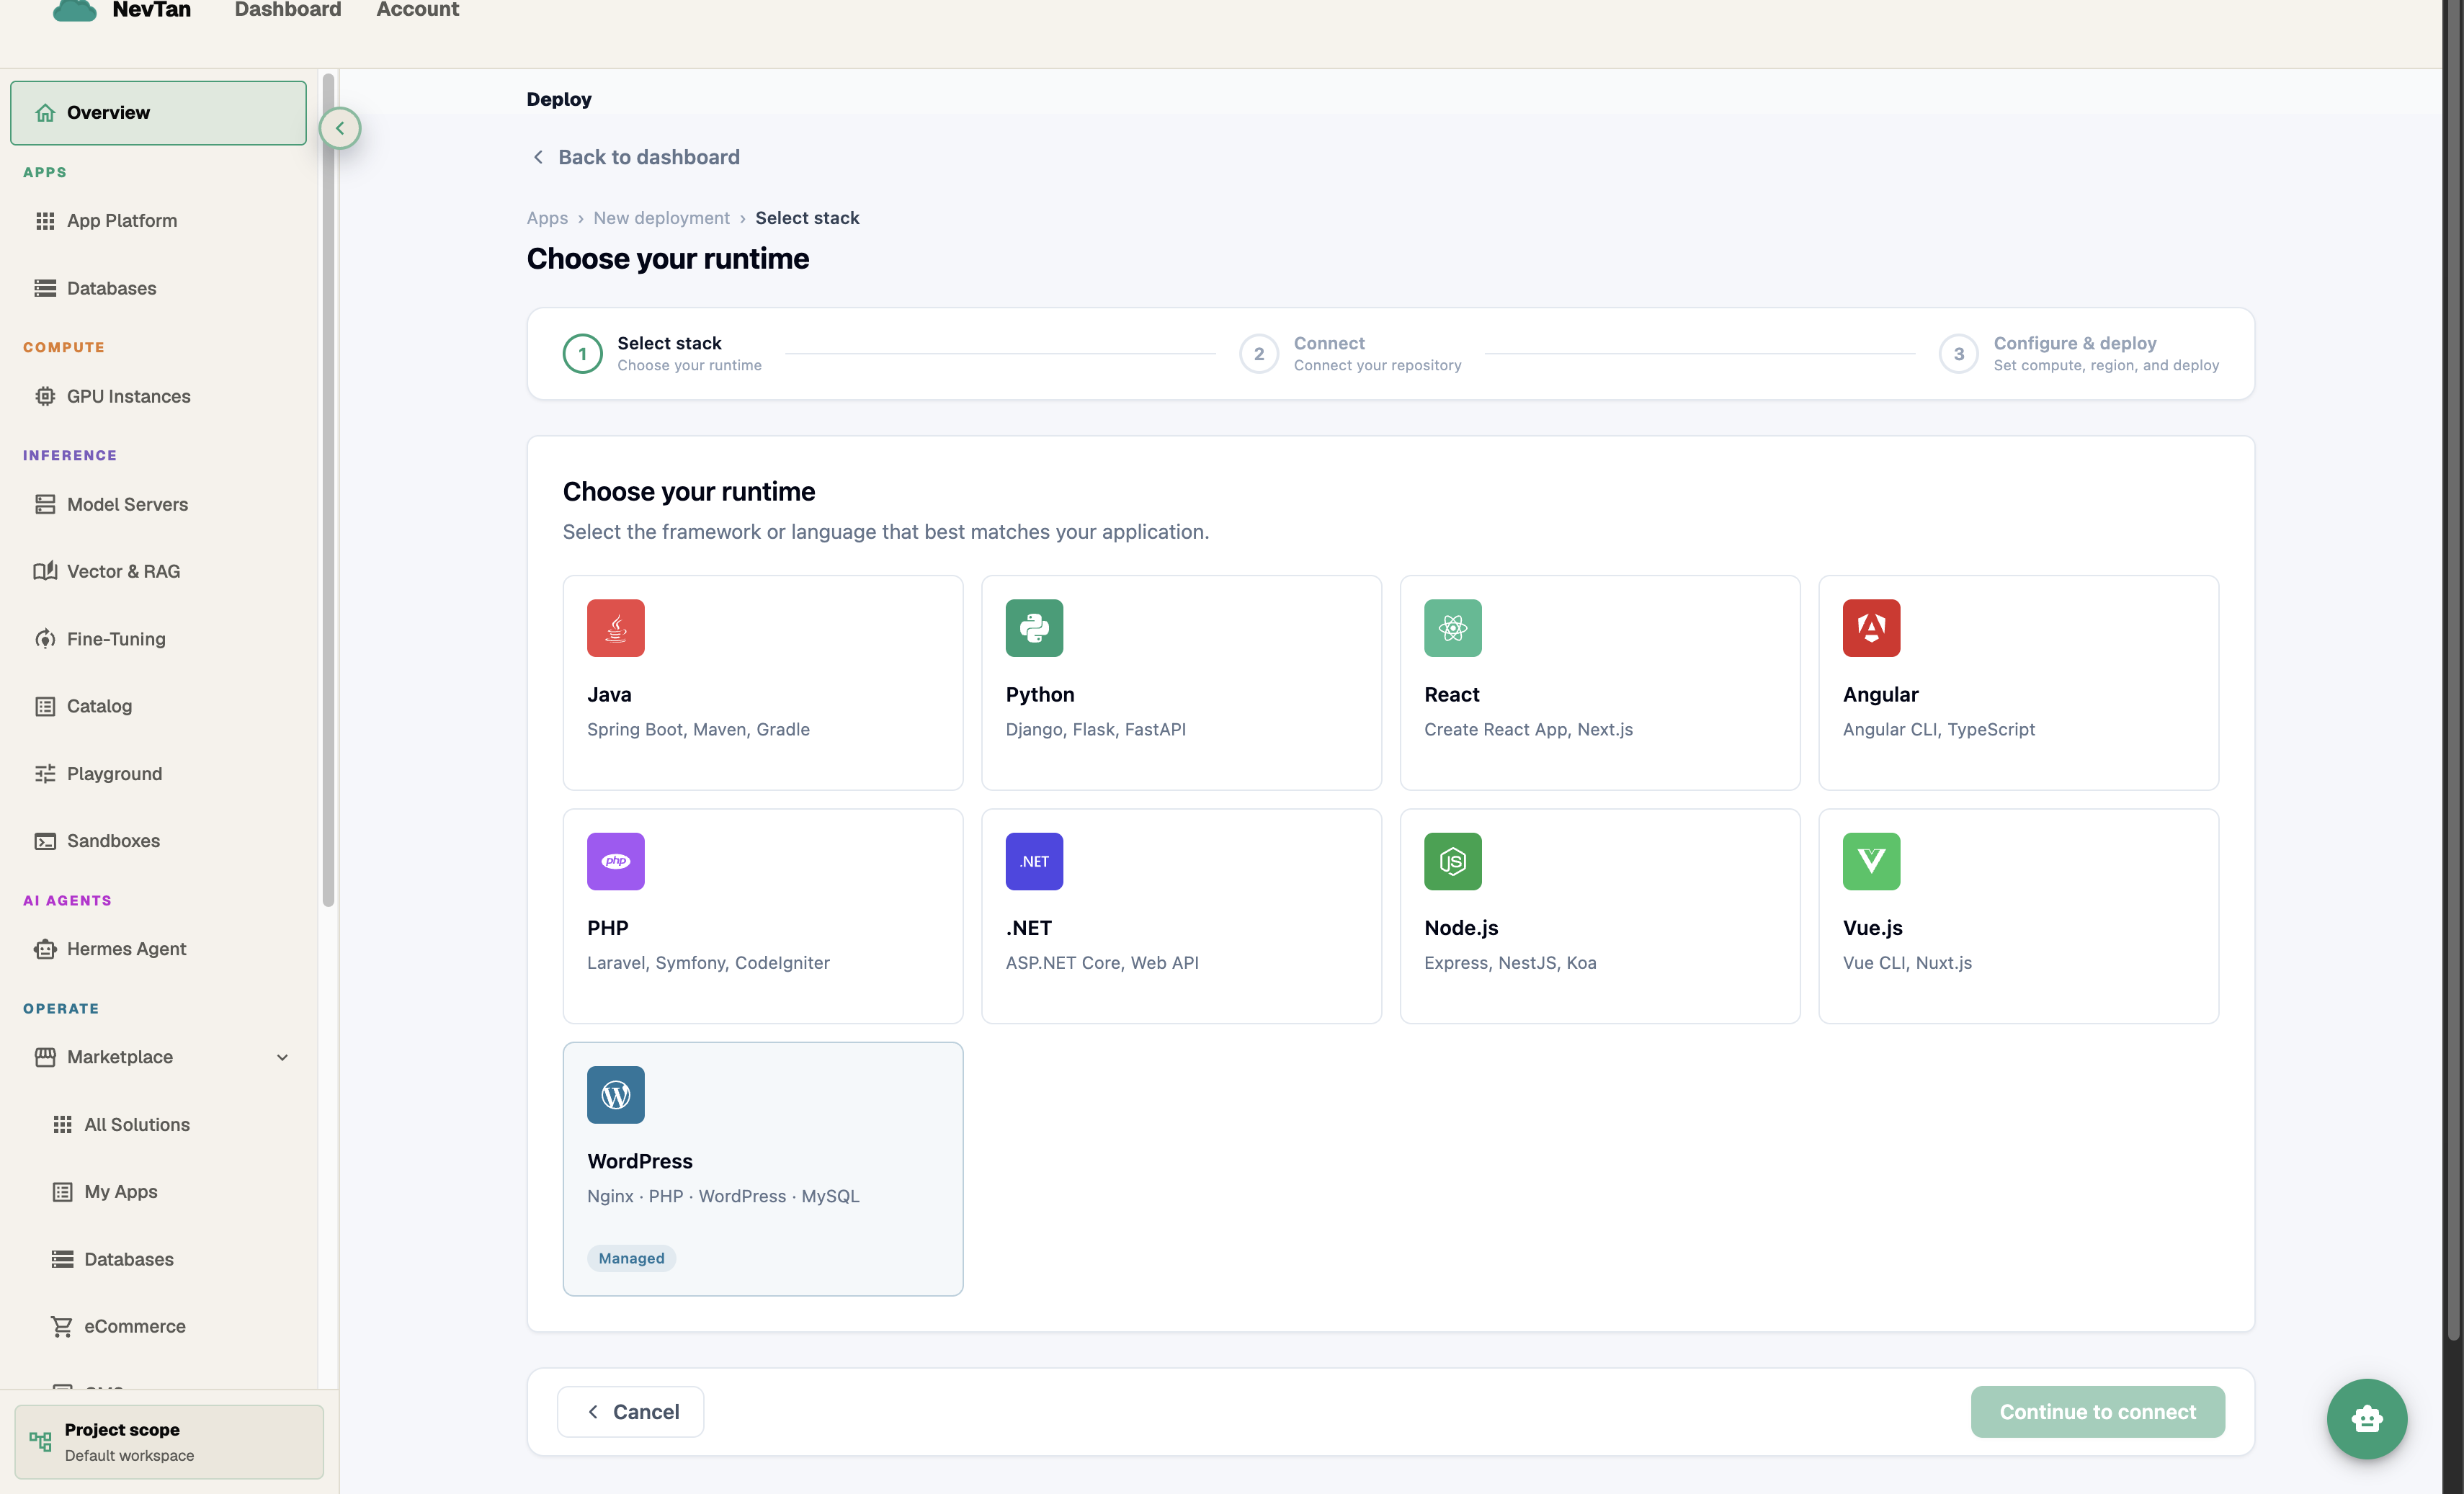The width and height of the screenshot is (2464, 1494).
Task: Click Express, NestJS, Koa text
Action: tap(1510, 963)
